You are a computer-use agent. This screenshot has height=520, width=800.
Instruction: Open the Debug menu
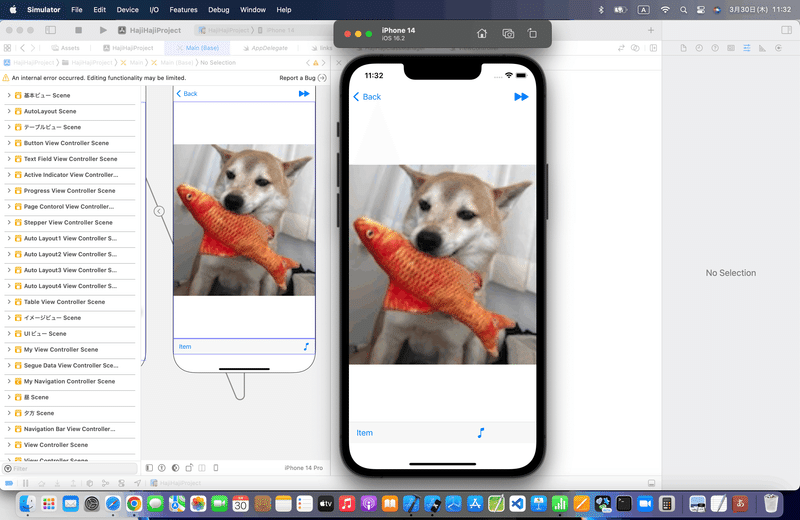point(219,10)
